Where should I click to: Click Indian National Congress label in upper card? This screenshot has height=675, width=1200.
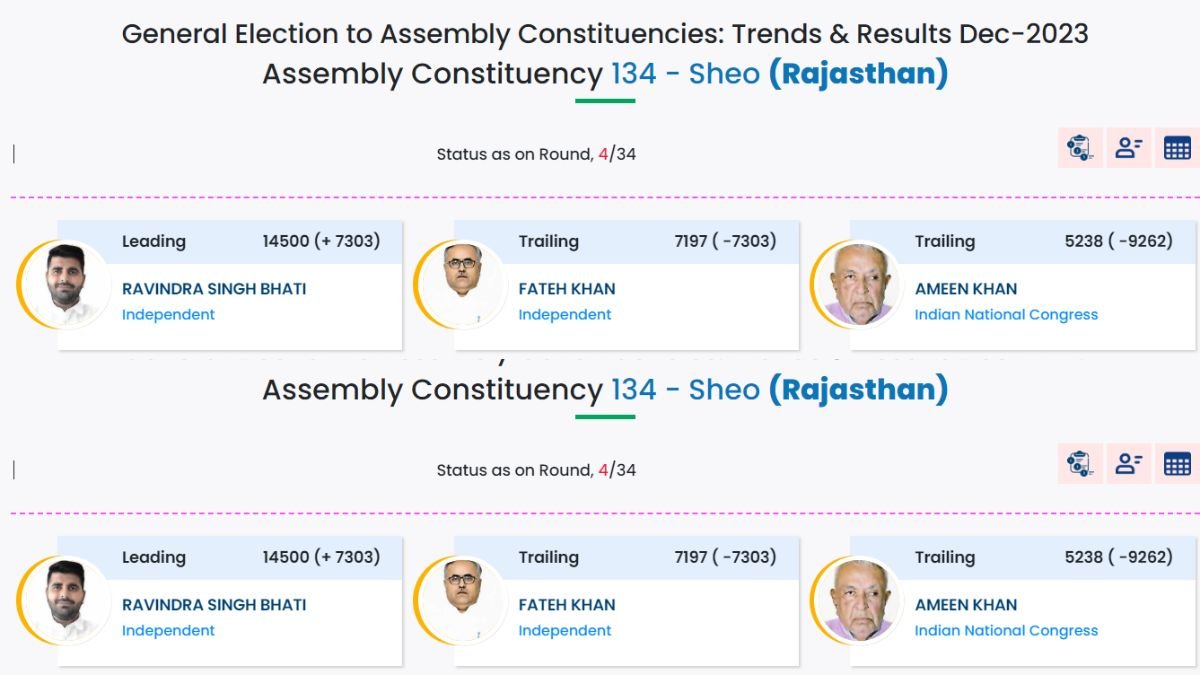pos(1006,315)
